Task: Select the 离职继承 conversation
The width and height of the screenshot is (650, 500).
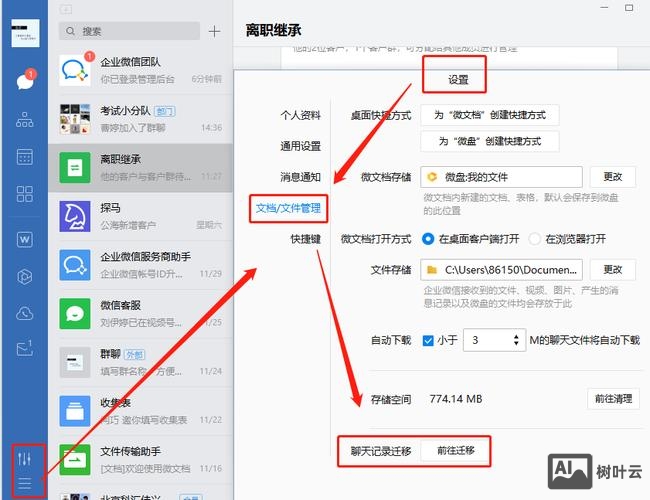Action: pyautogui.click(x=141, y=168)
